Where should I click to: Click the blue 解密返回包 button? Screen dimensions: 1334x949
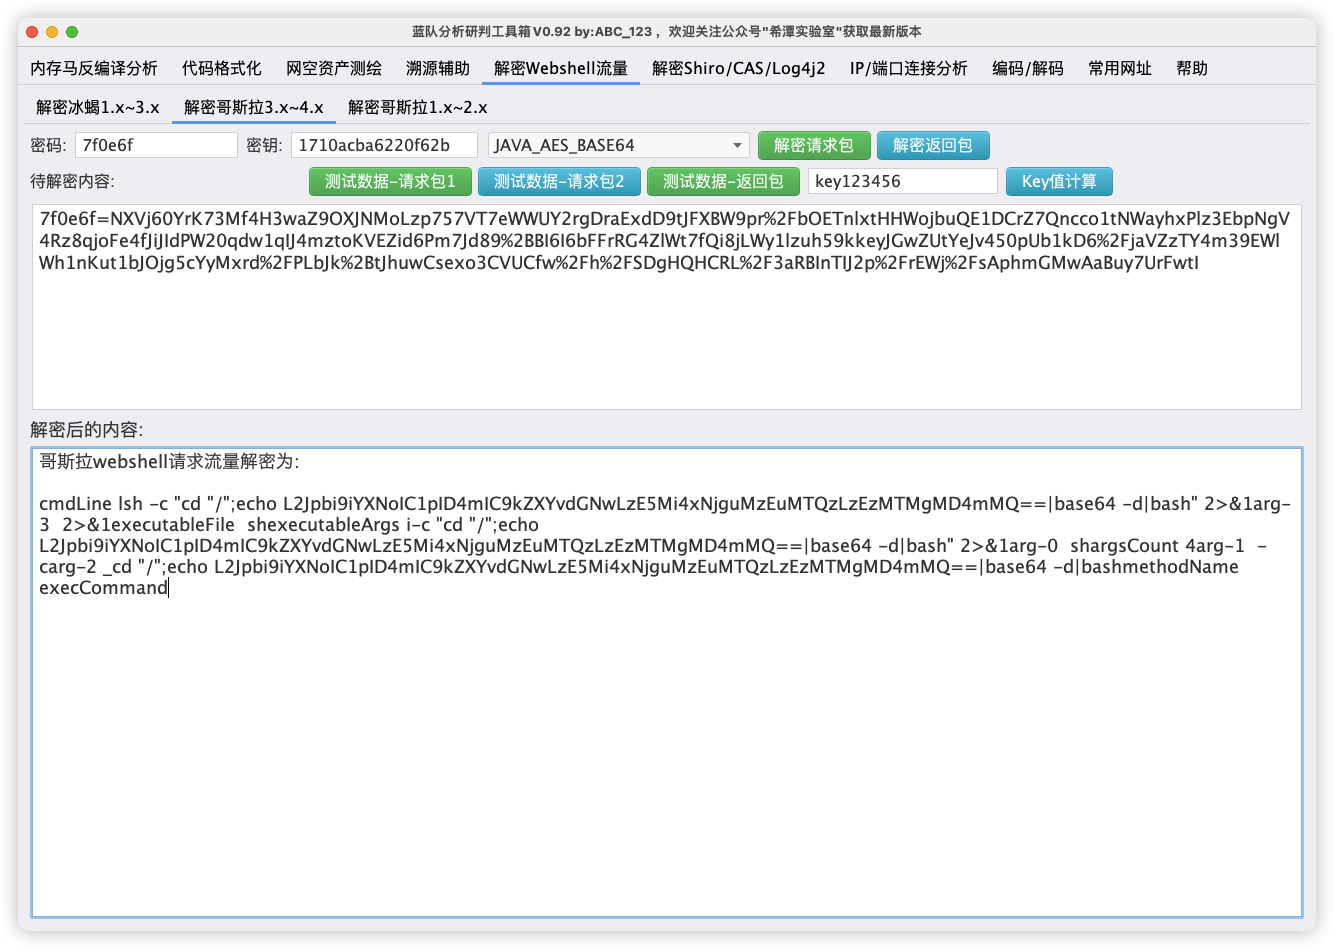(933, 145)
